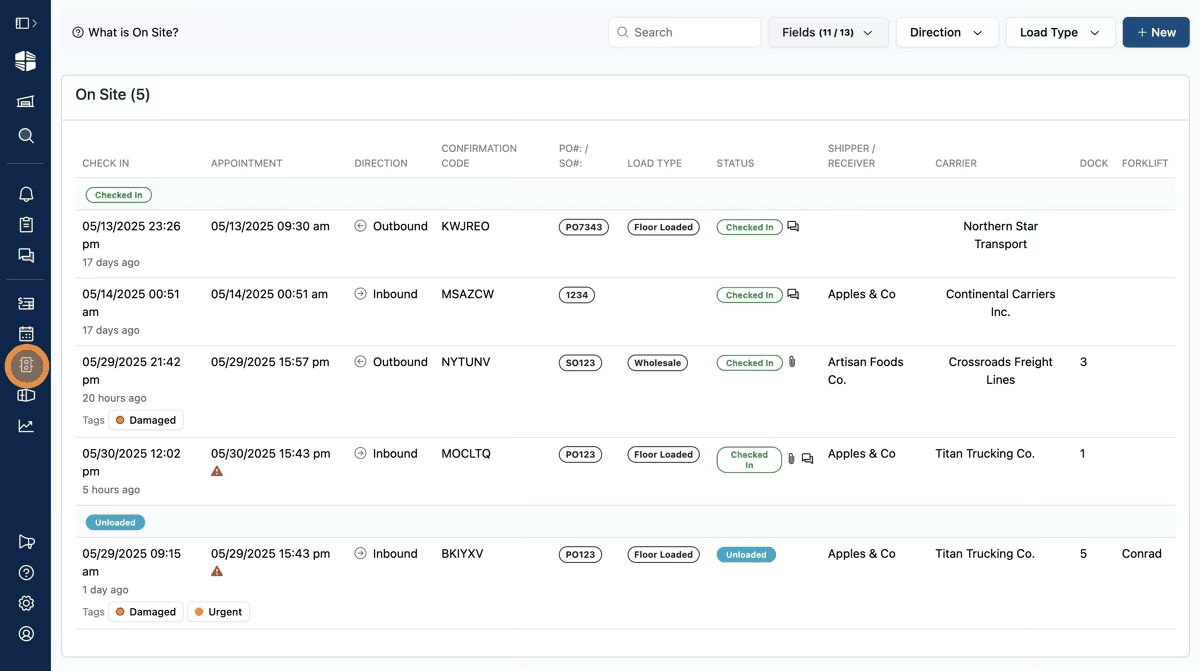The width and height of the screenshot is (1200, 671).
Task: Focus the Search input field
Action: pos(685,32)
